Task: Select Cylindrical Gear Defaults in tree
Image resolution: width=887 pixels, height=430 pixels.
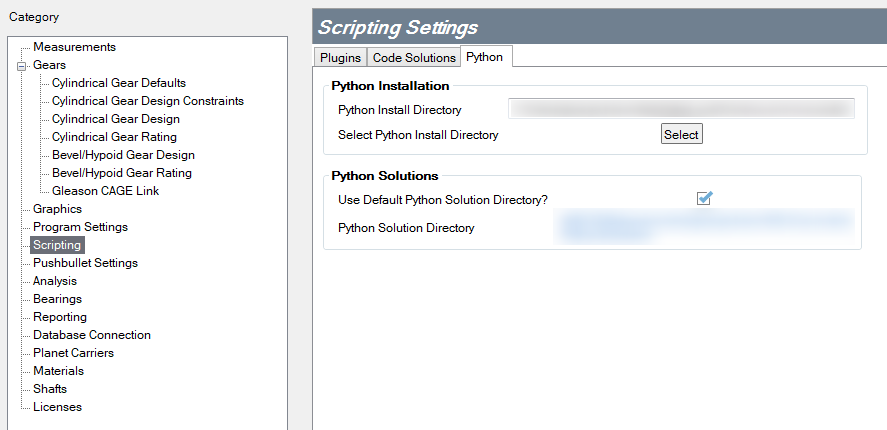Action: coord(118,83)
